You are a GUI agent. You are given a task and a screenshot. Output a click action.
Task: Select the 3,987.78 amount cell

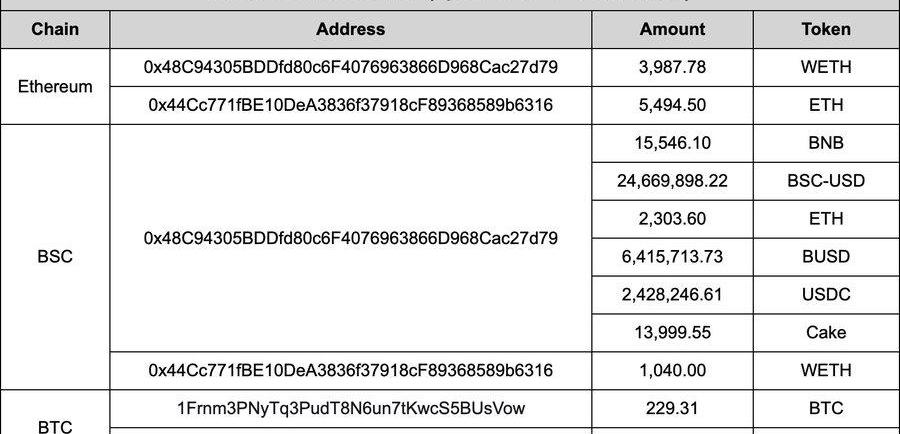[x=672, y=67]
